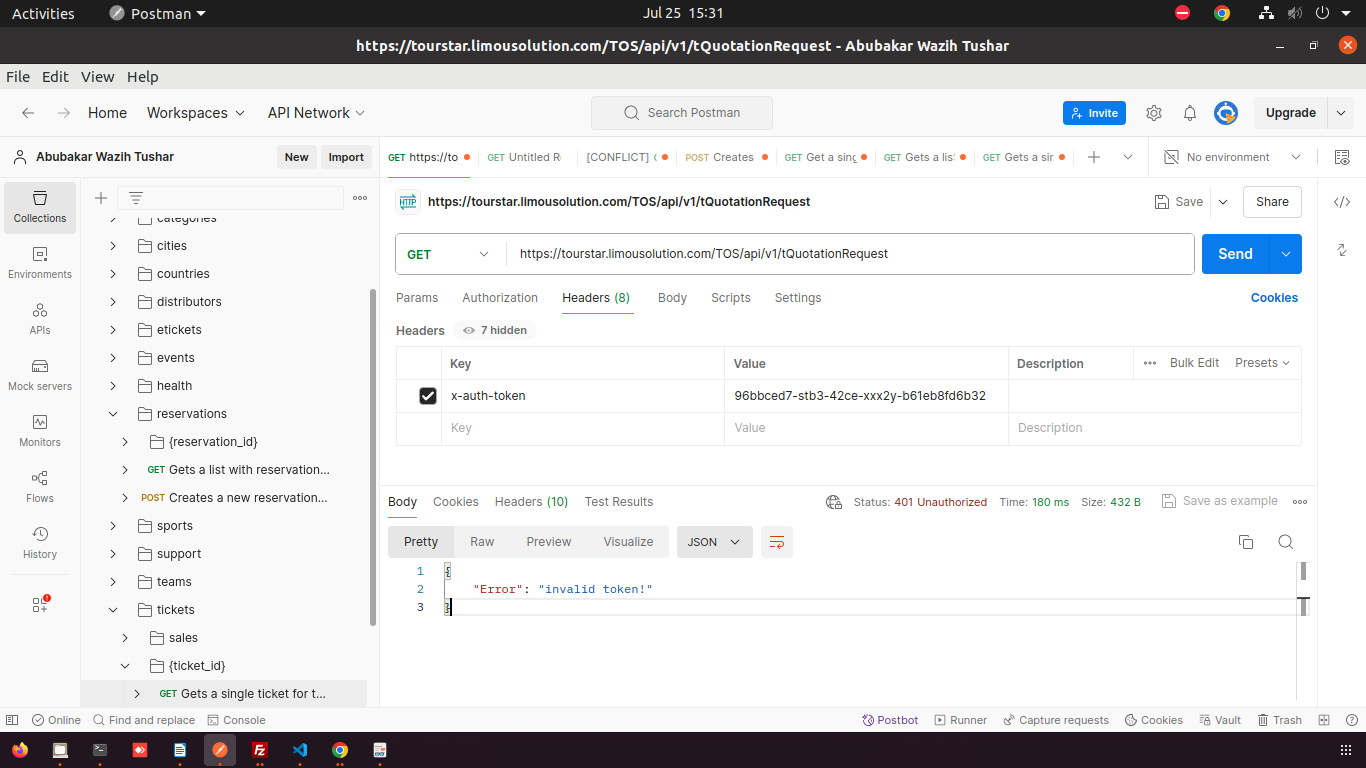Open the code snippet panel icon

click(x=1342, y=202)
